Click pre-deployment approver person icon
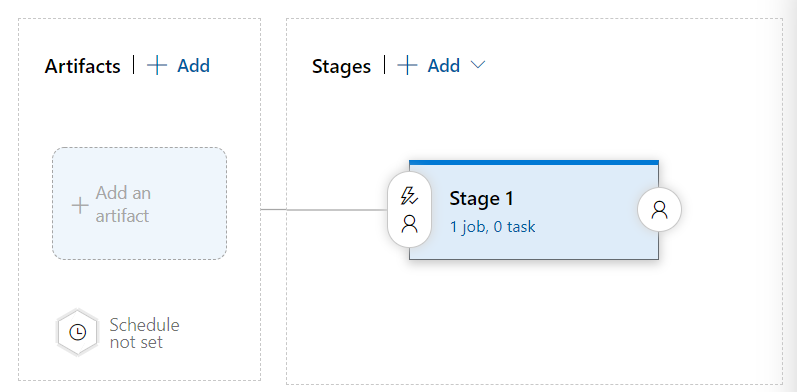Screen dimensions: 797x392 409,224
